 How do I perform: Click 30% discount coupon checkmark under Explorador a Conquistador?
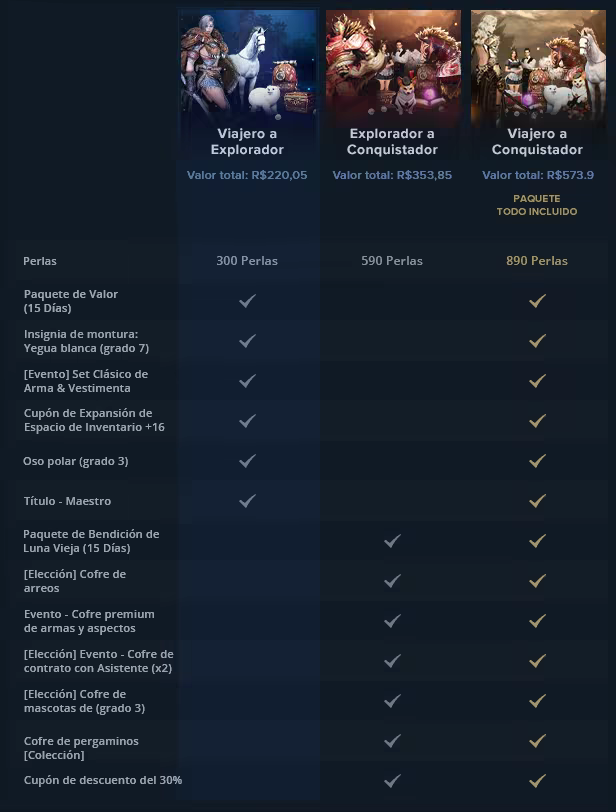click(x=392, y=780)
